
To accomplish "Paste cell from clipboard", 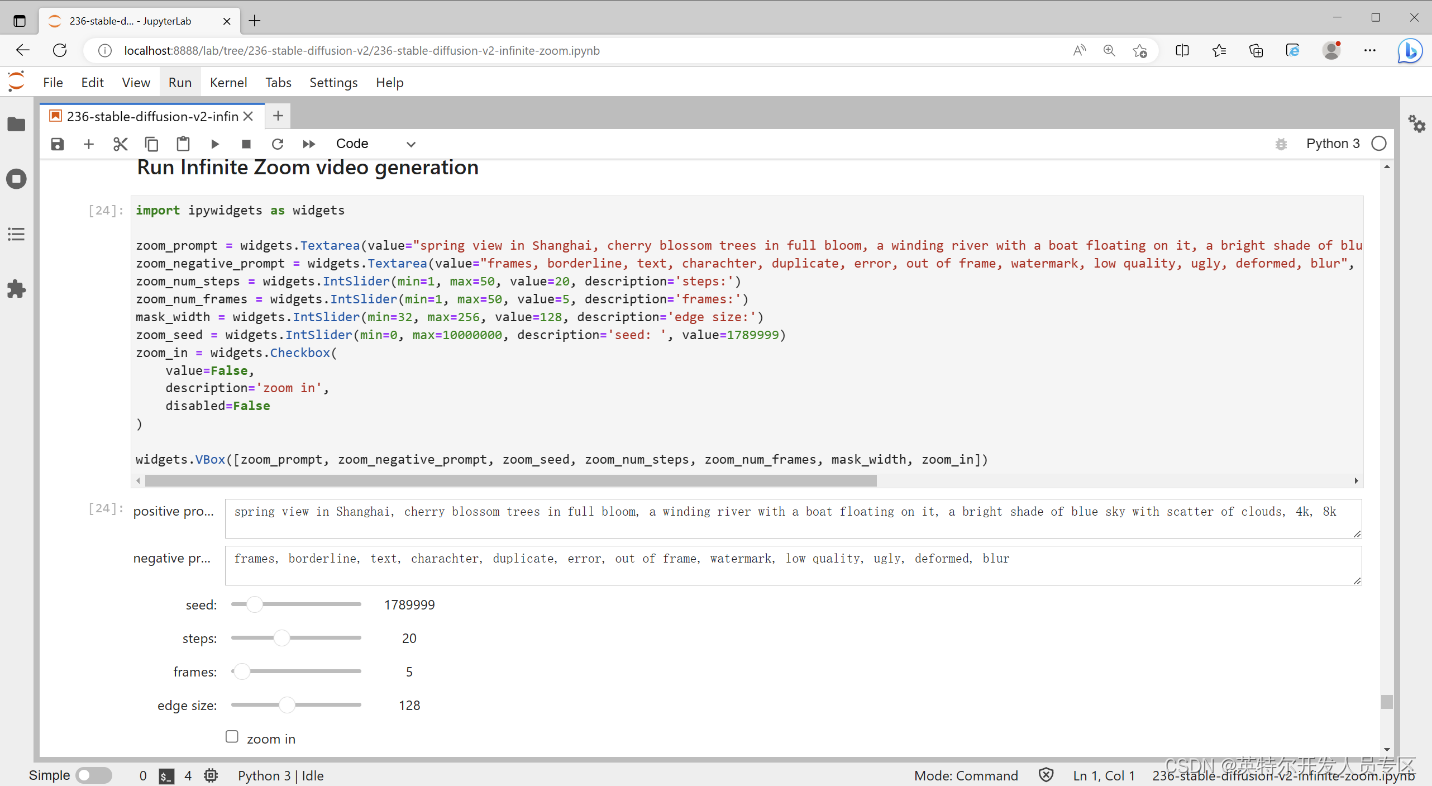I will coord(183,144).
